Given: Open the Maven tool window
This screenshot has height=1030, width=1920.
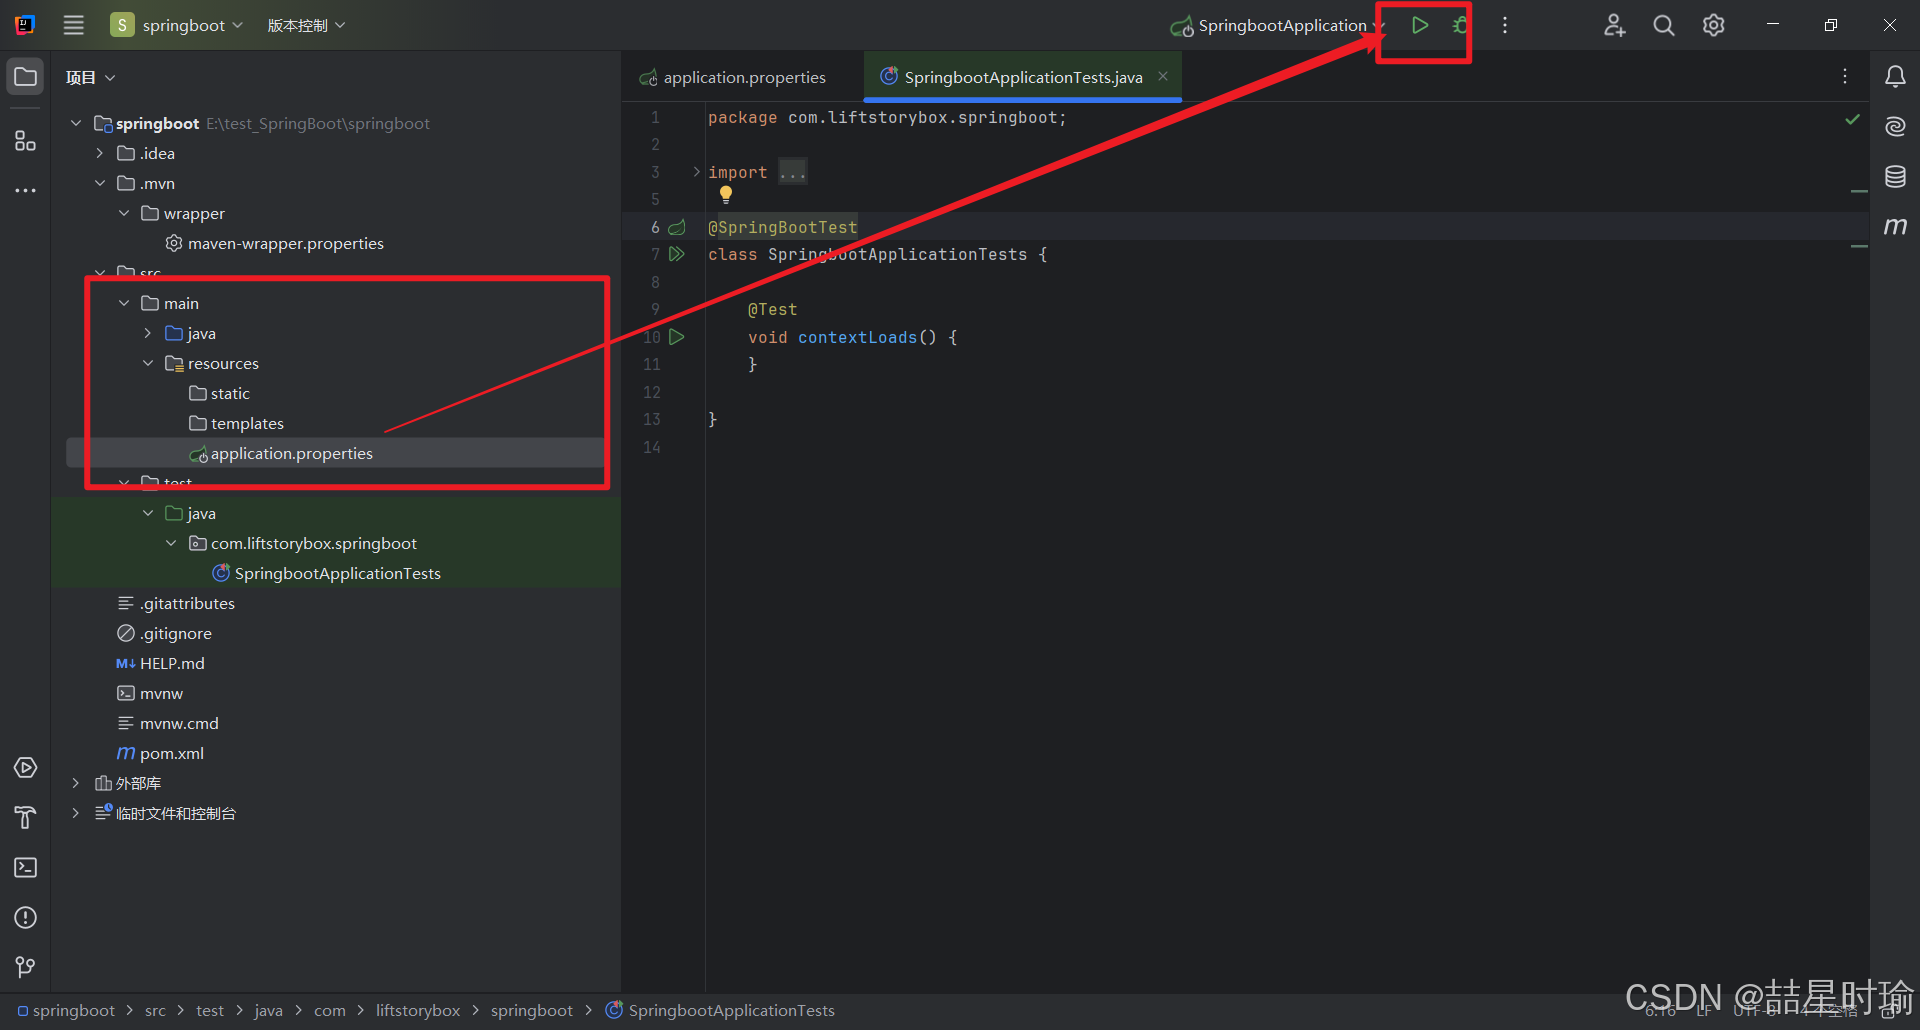Looking at the screenshot, I should click(1895, 227).
